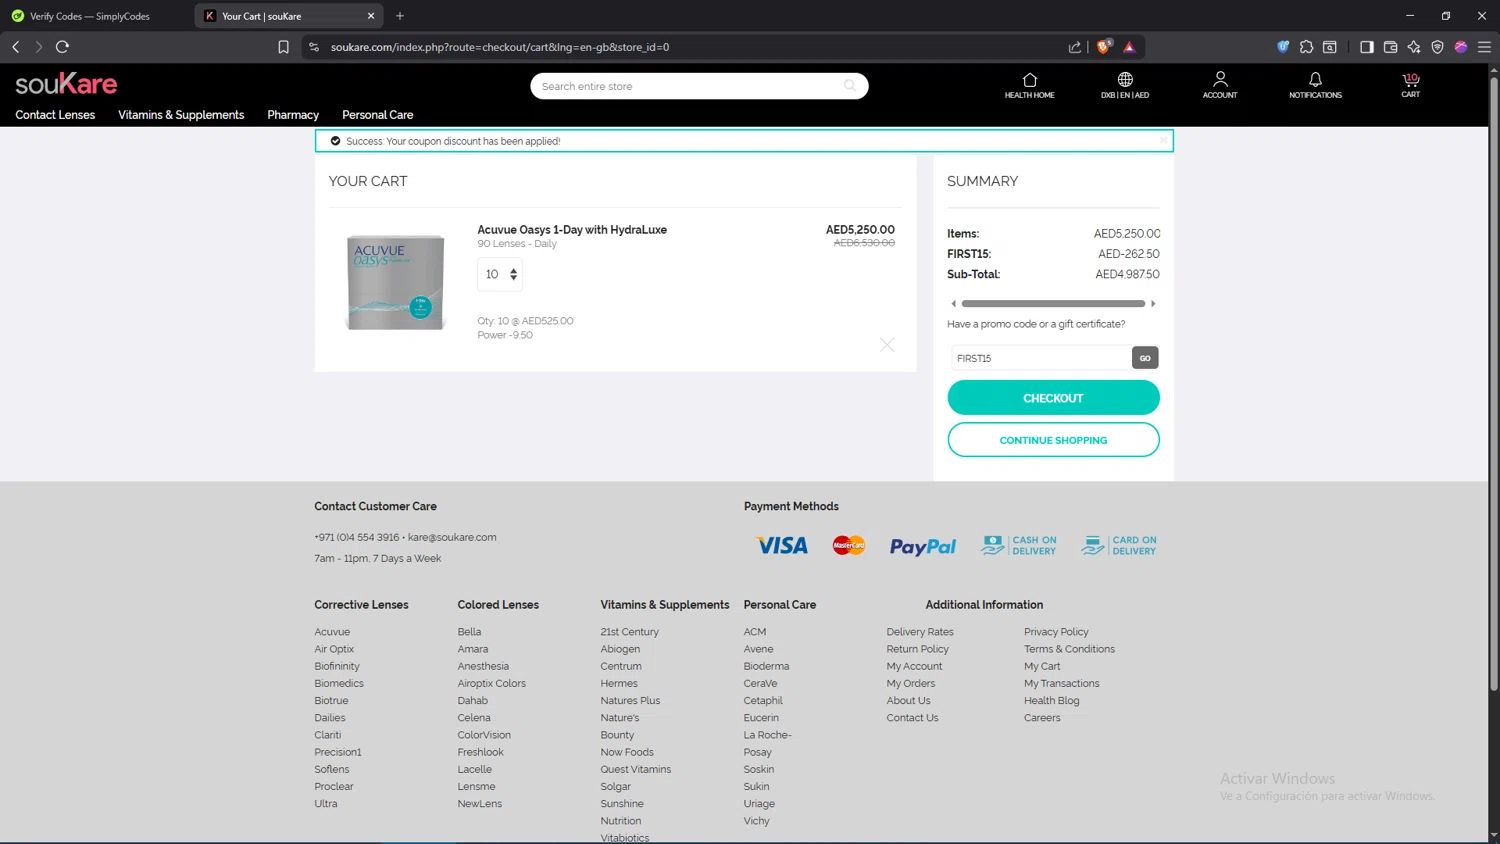Open Air Optix footer link
The width and height of the screenshot is (1500, 844).
pos(334,649)
